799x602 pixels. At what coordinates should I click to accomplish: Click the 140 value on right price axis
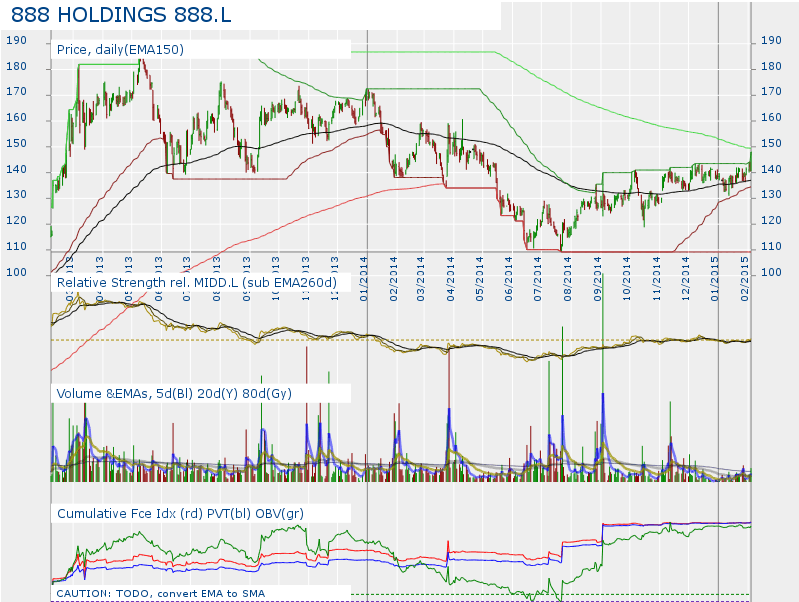point(771,170)
